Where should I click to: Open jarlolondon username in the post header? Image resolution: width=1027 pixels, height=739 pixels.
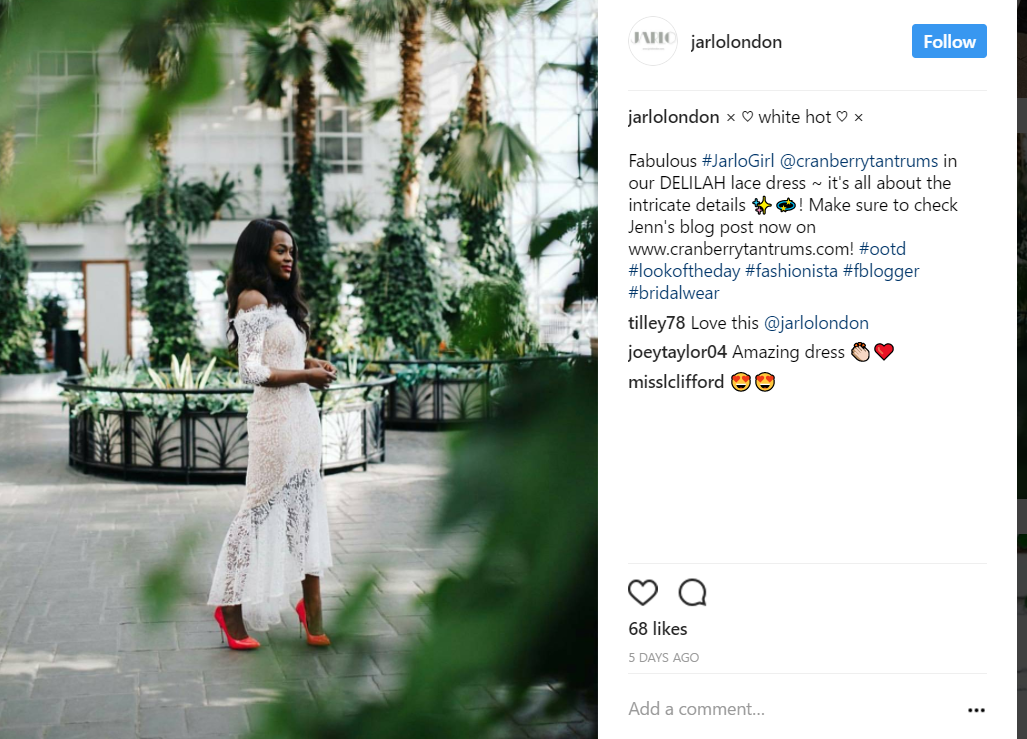(x=736, y=42)
